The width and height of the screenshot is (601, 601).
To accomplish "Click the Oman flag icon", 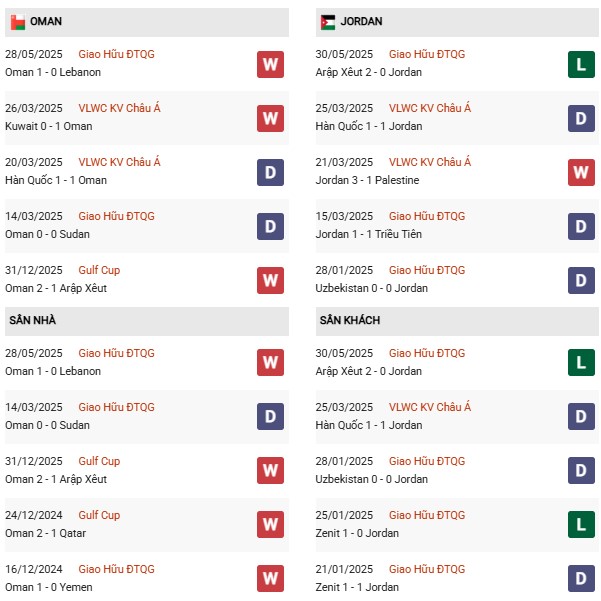I will pyautogui.click(x=18, y=22).
